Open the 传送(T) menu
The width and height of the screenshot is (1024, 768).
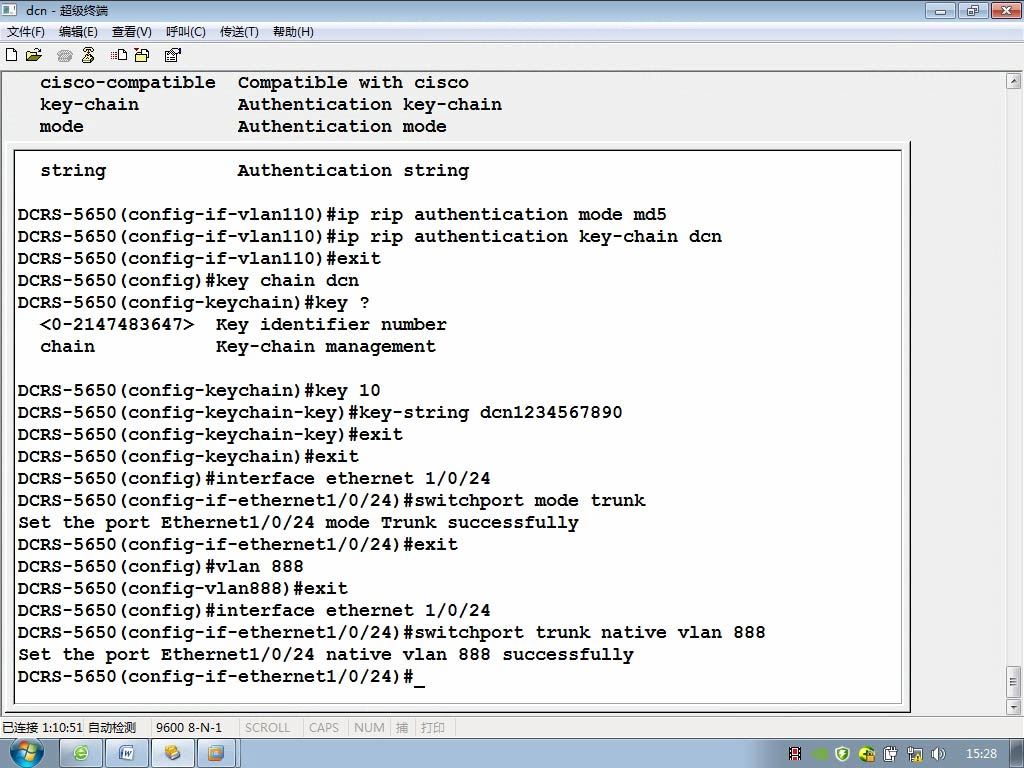point(239,31)
